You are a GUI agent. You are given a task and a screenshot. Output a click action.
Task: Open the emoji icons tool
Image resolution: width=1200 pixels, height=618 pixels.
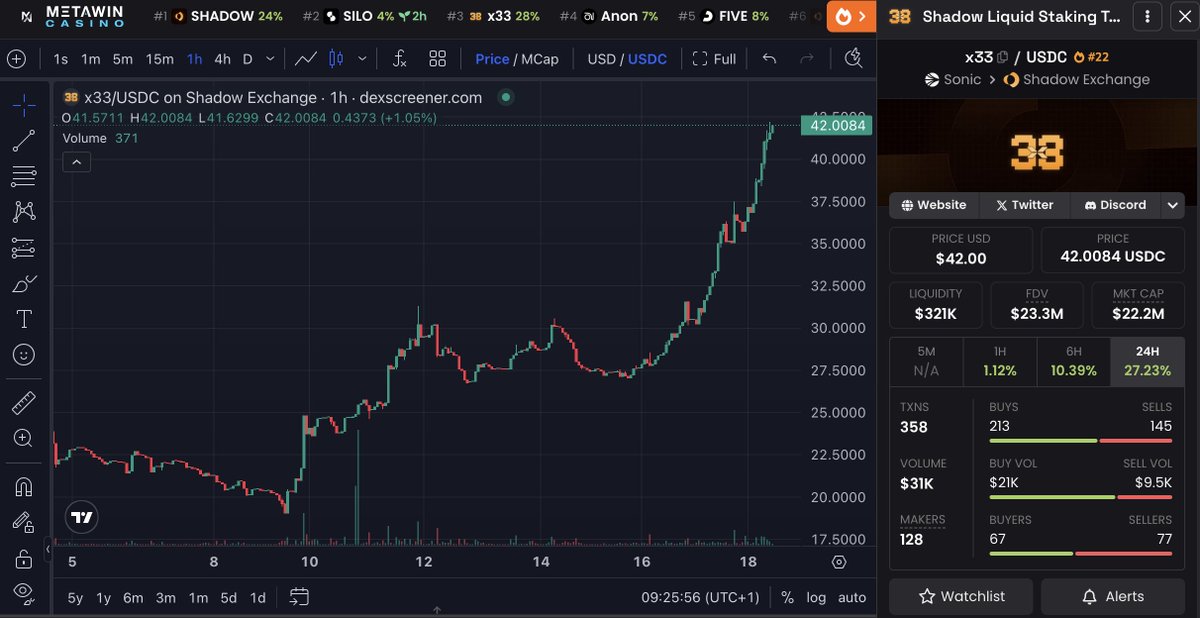coord(24,355)
